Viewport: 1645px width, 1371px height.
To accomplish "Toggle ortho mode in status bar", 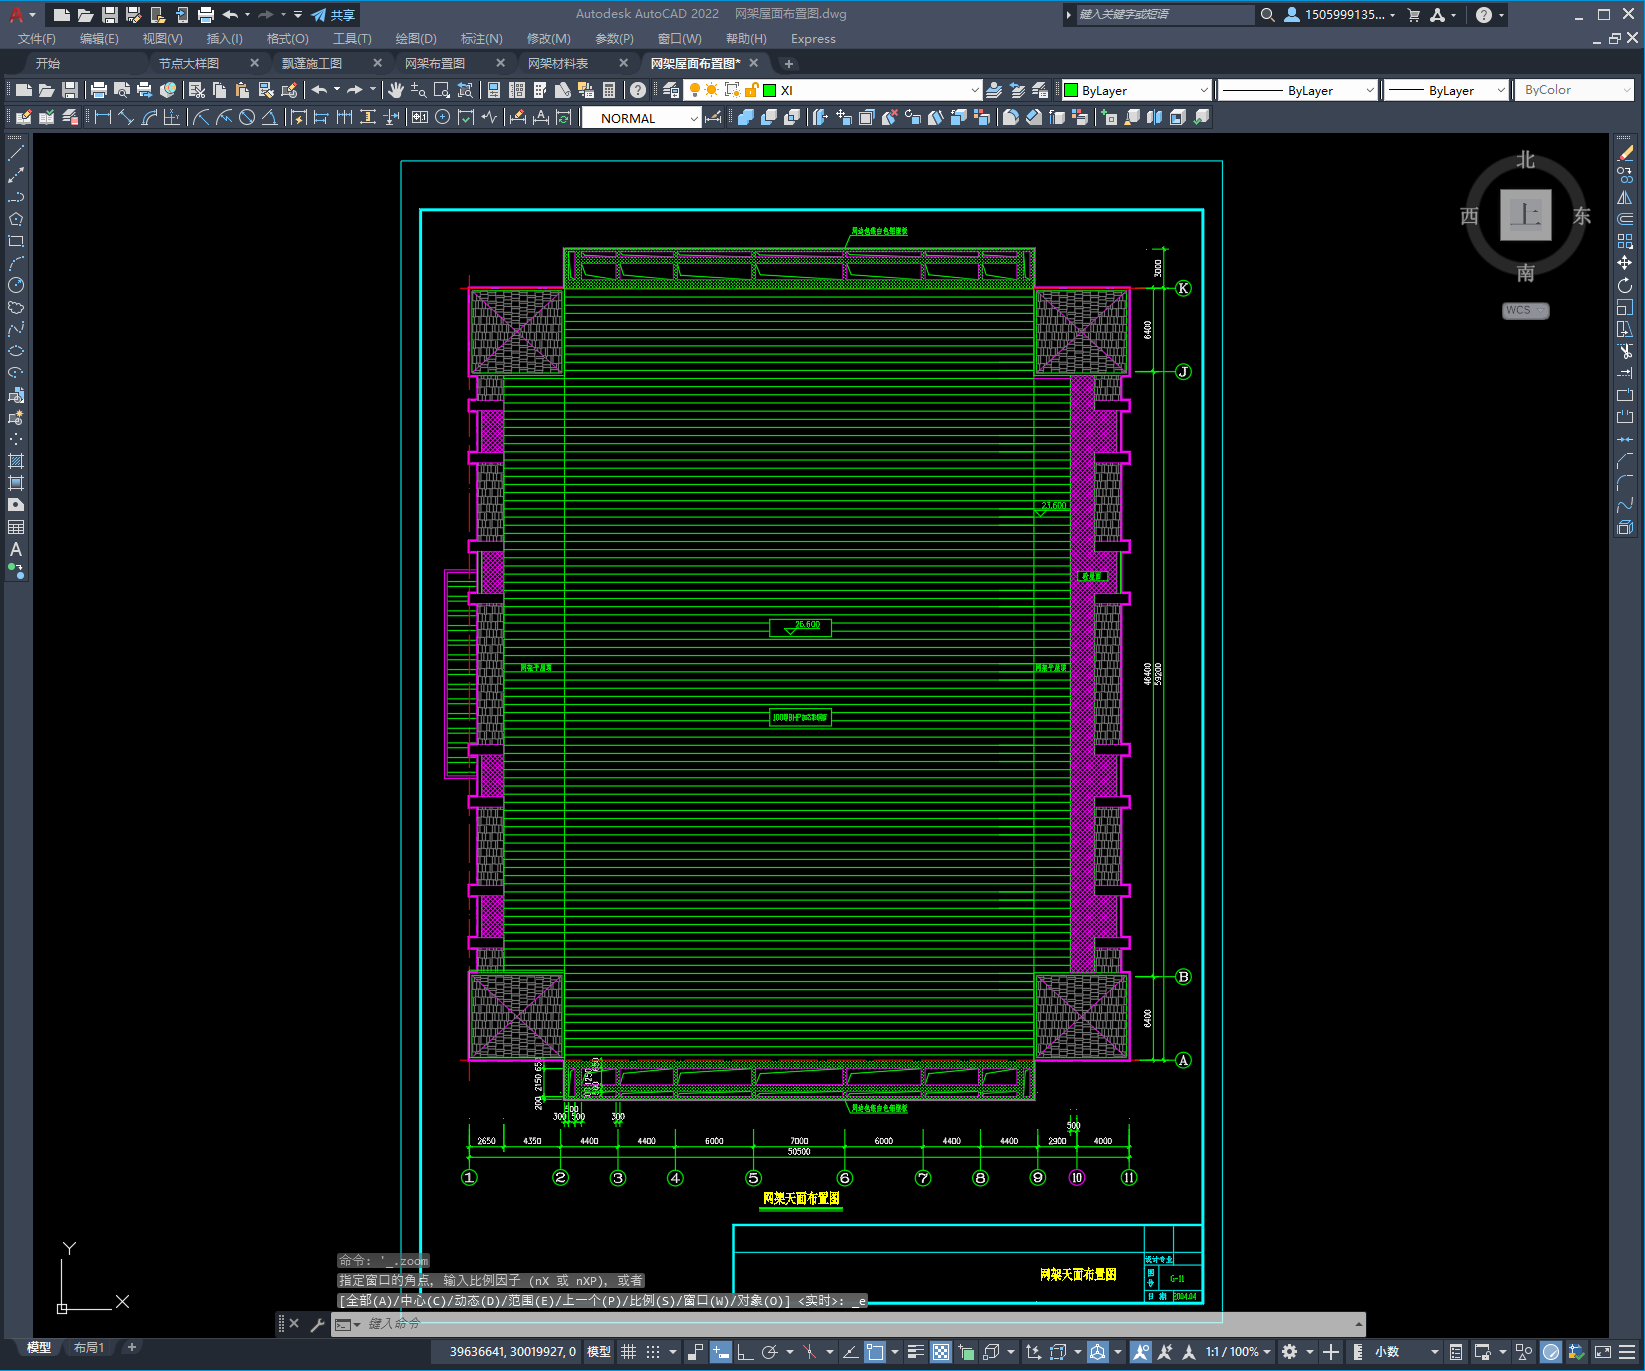I will tap(745, 1352).
